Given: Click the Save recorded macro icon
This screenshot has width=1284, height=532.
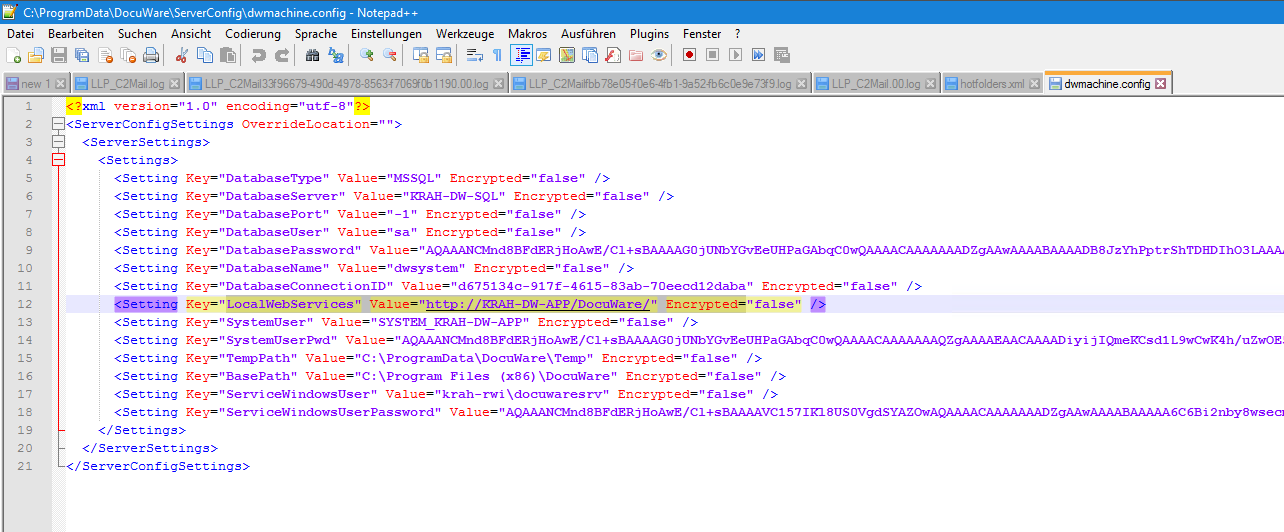Looking at the screenshot, I should (782, 55).
